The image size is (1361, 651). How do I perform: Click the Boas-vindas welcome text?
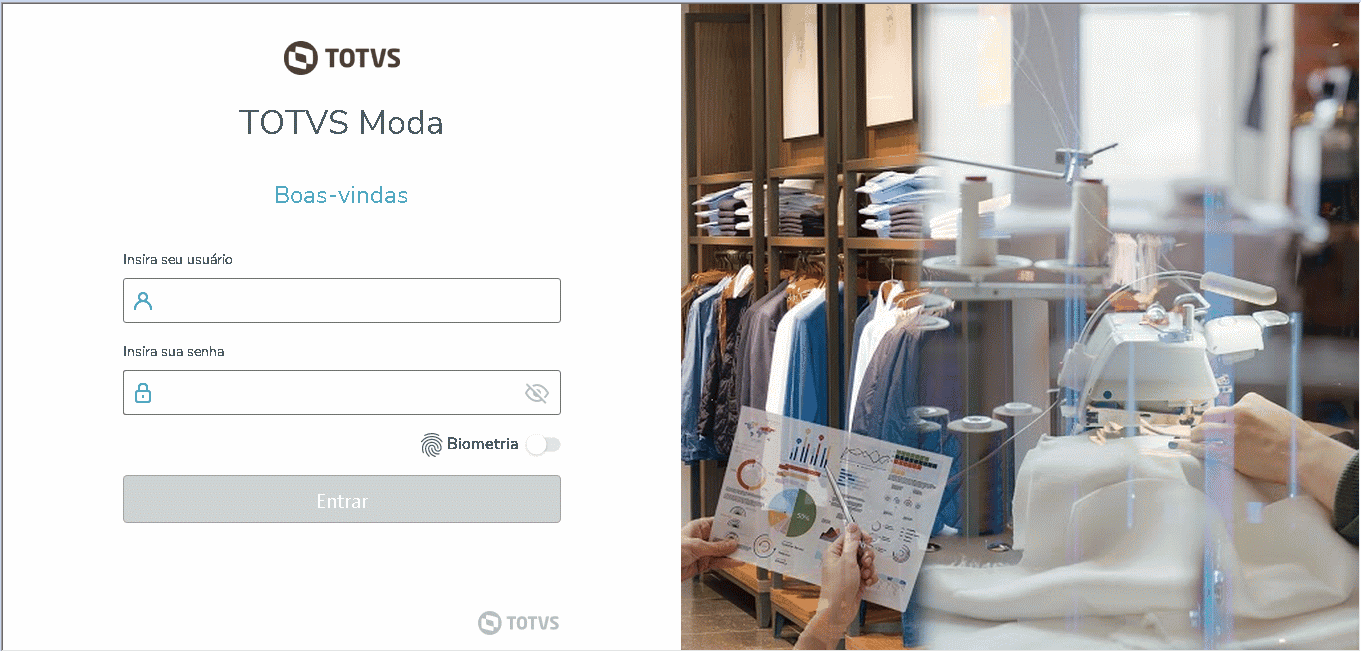point(341,194)
